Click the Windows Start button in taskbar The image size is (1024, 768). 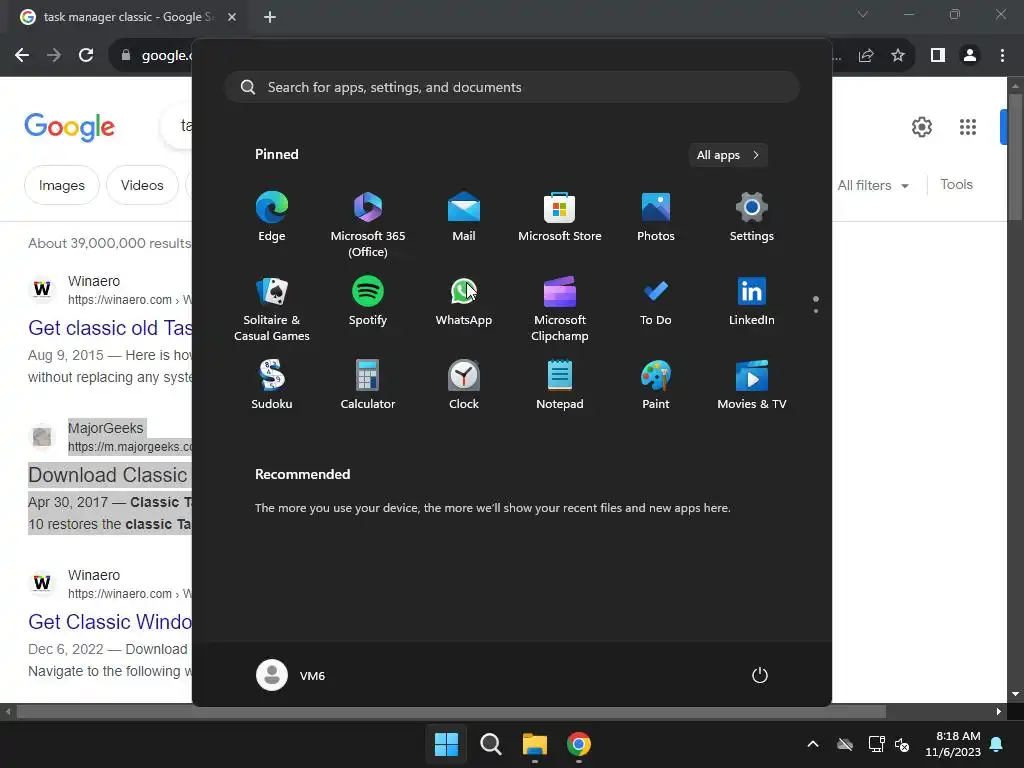(447, 744)
